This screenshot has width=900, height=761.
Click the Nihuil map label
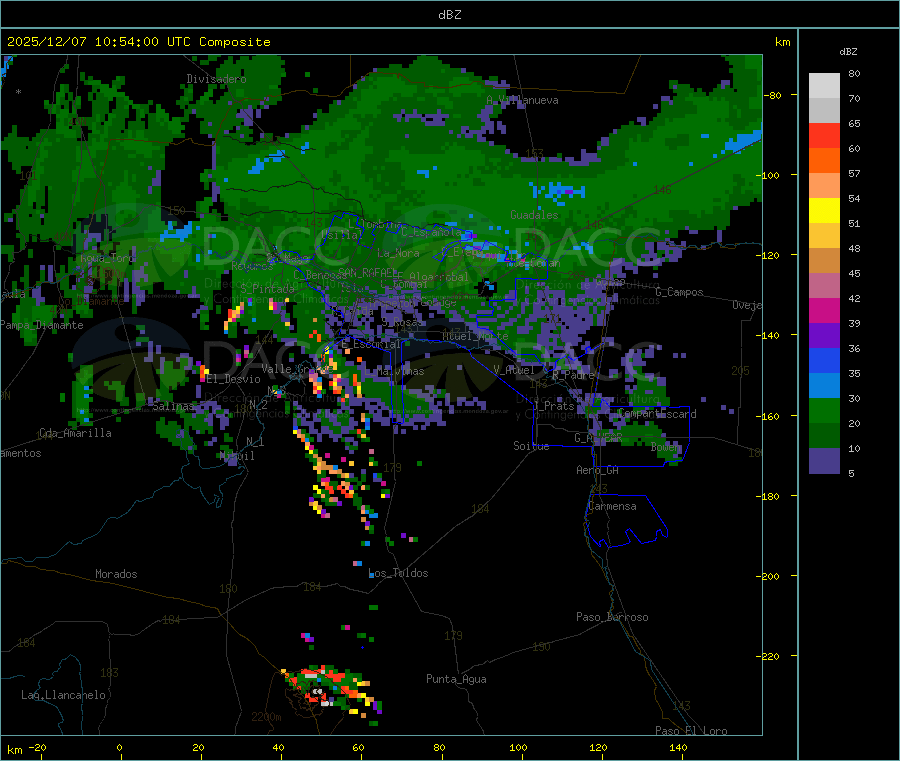(237, 456)
